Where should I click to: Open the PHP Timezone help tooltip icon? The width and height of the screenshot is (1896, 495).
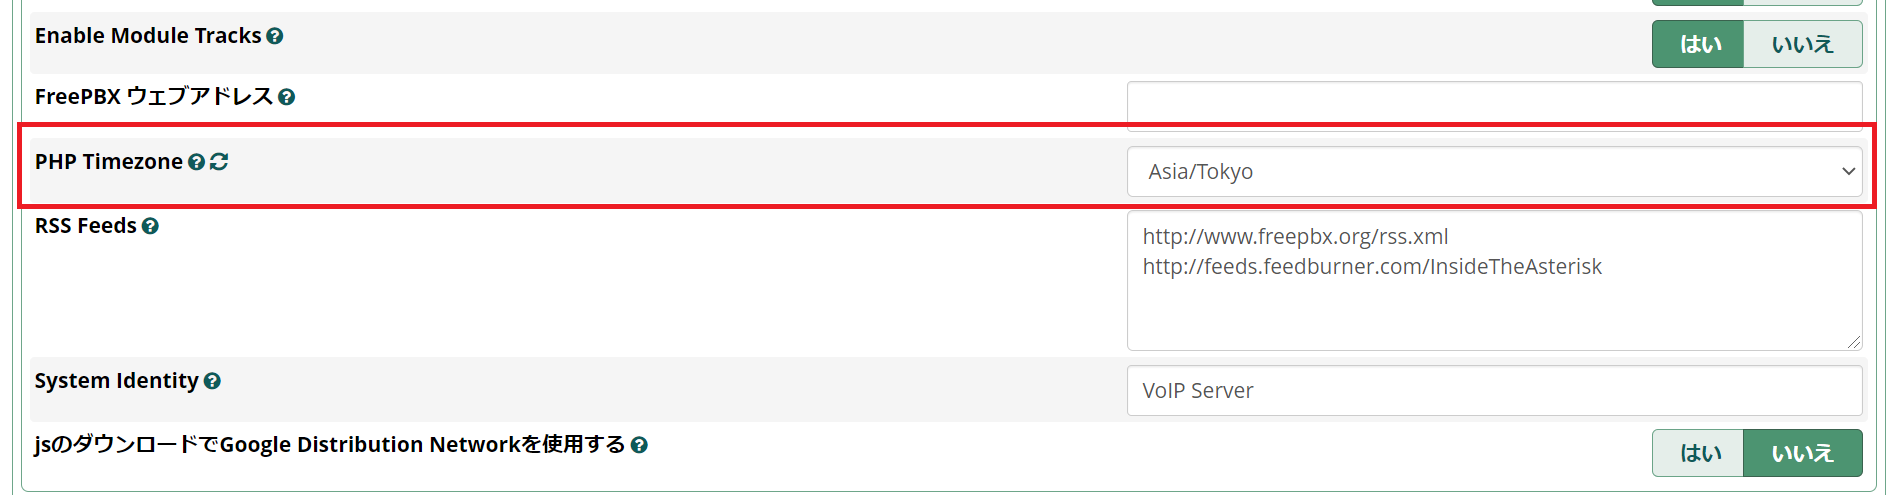tap(197, 162)
